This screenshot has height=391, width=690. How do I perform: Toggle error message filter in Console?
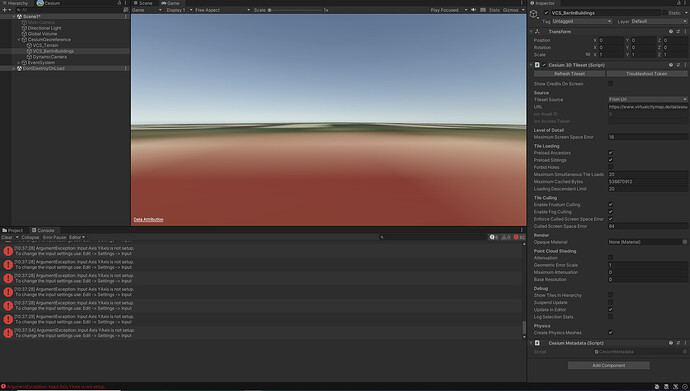click(x=519, y=237)
